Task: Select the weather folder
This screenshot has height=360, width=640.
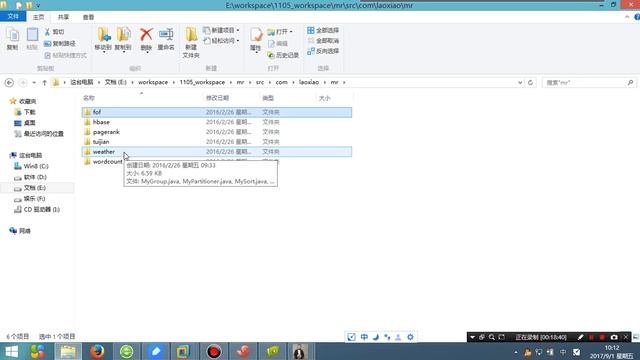Action: pyautogui.click(x=217, y=151)
